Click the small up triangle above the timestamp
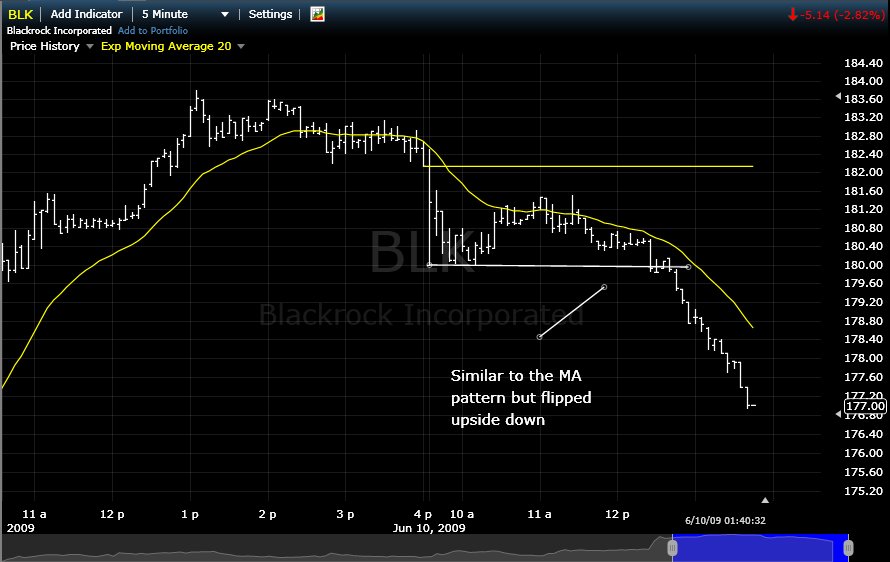 (765, 500)
